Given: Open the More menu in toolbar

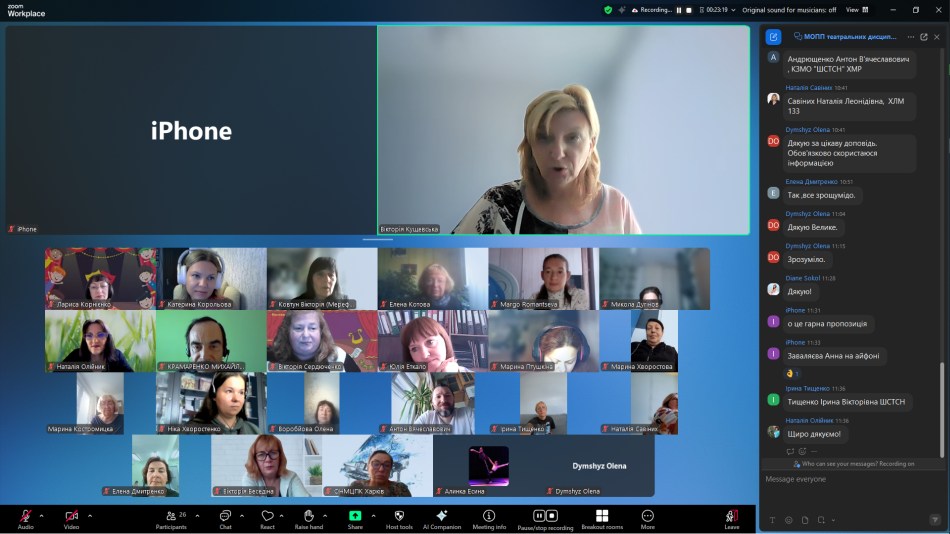Looking at the screenshot, I should [x=647, y=517].
